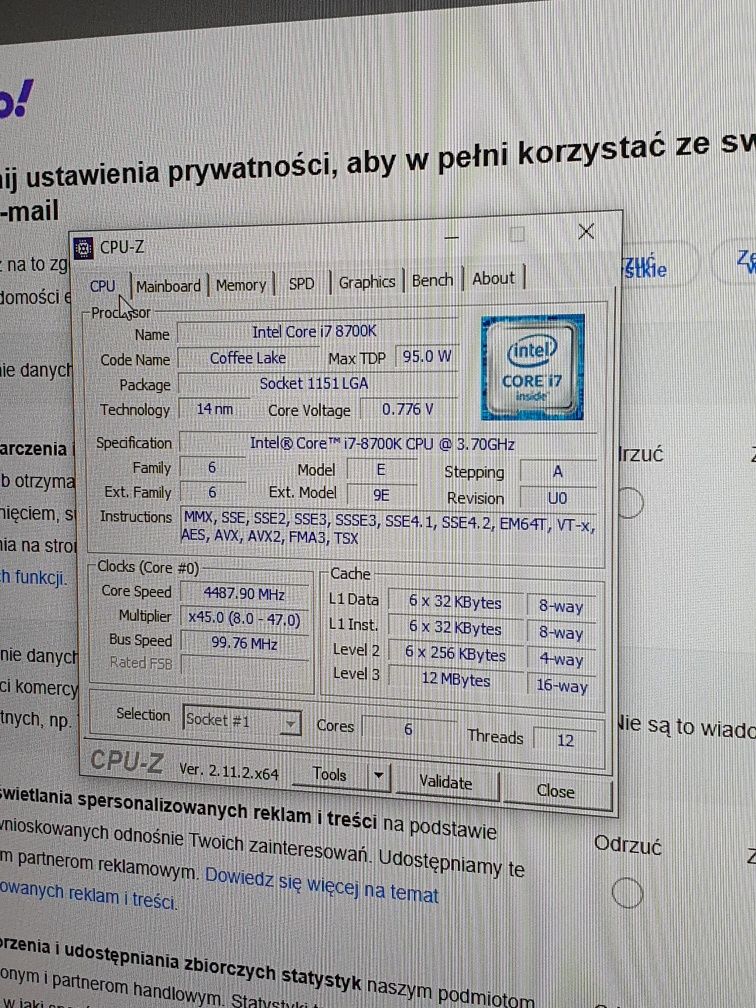The width and height of the screenshot is (756, 1008).
Task: Click the Ext. Model value '9E'
Action: coord(381,495)
